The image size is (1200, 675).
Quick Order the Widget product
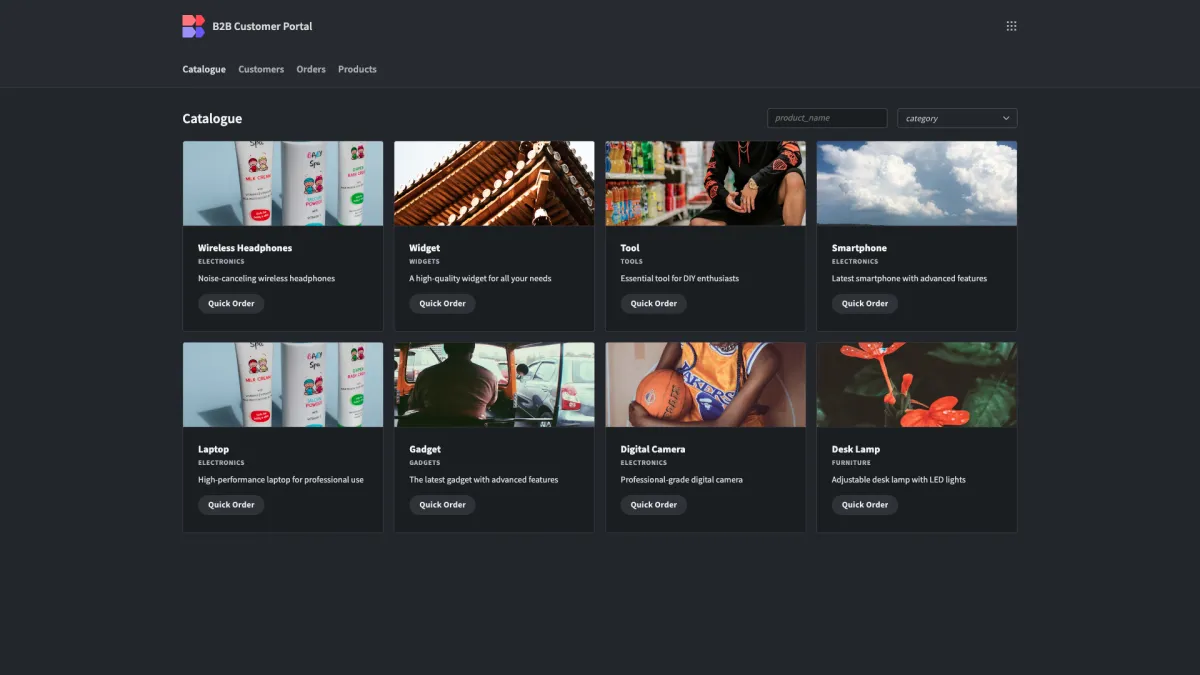point(442,304)
